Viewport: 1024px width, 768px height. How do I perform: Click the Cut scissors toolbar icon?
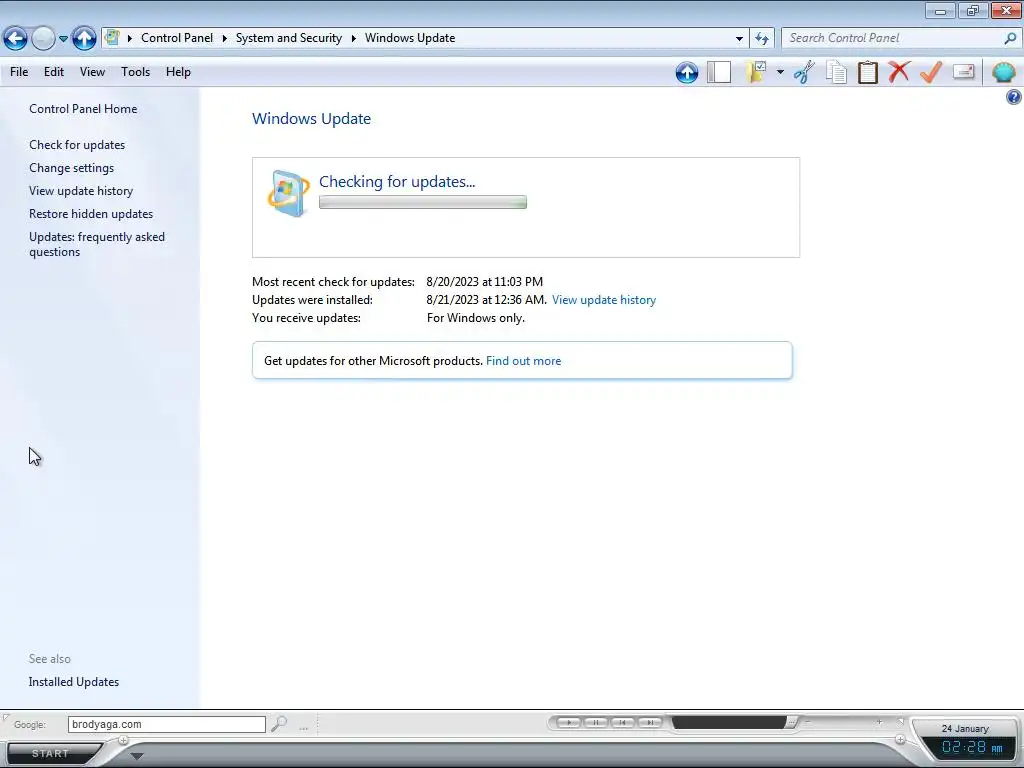point(805,72)
